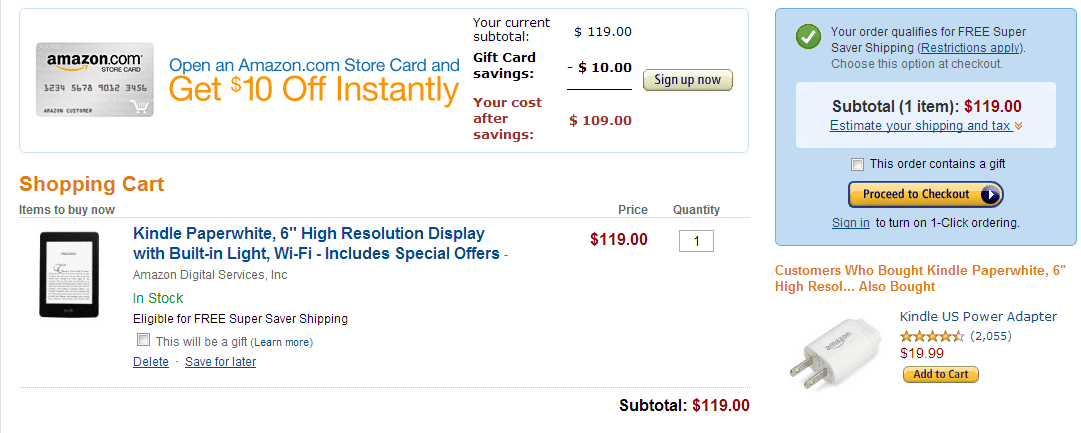Open the Kindle US Power Adapter link
This screenshot has width=1081, height=433.
[977, 316]
